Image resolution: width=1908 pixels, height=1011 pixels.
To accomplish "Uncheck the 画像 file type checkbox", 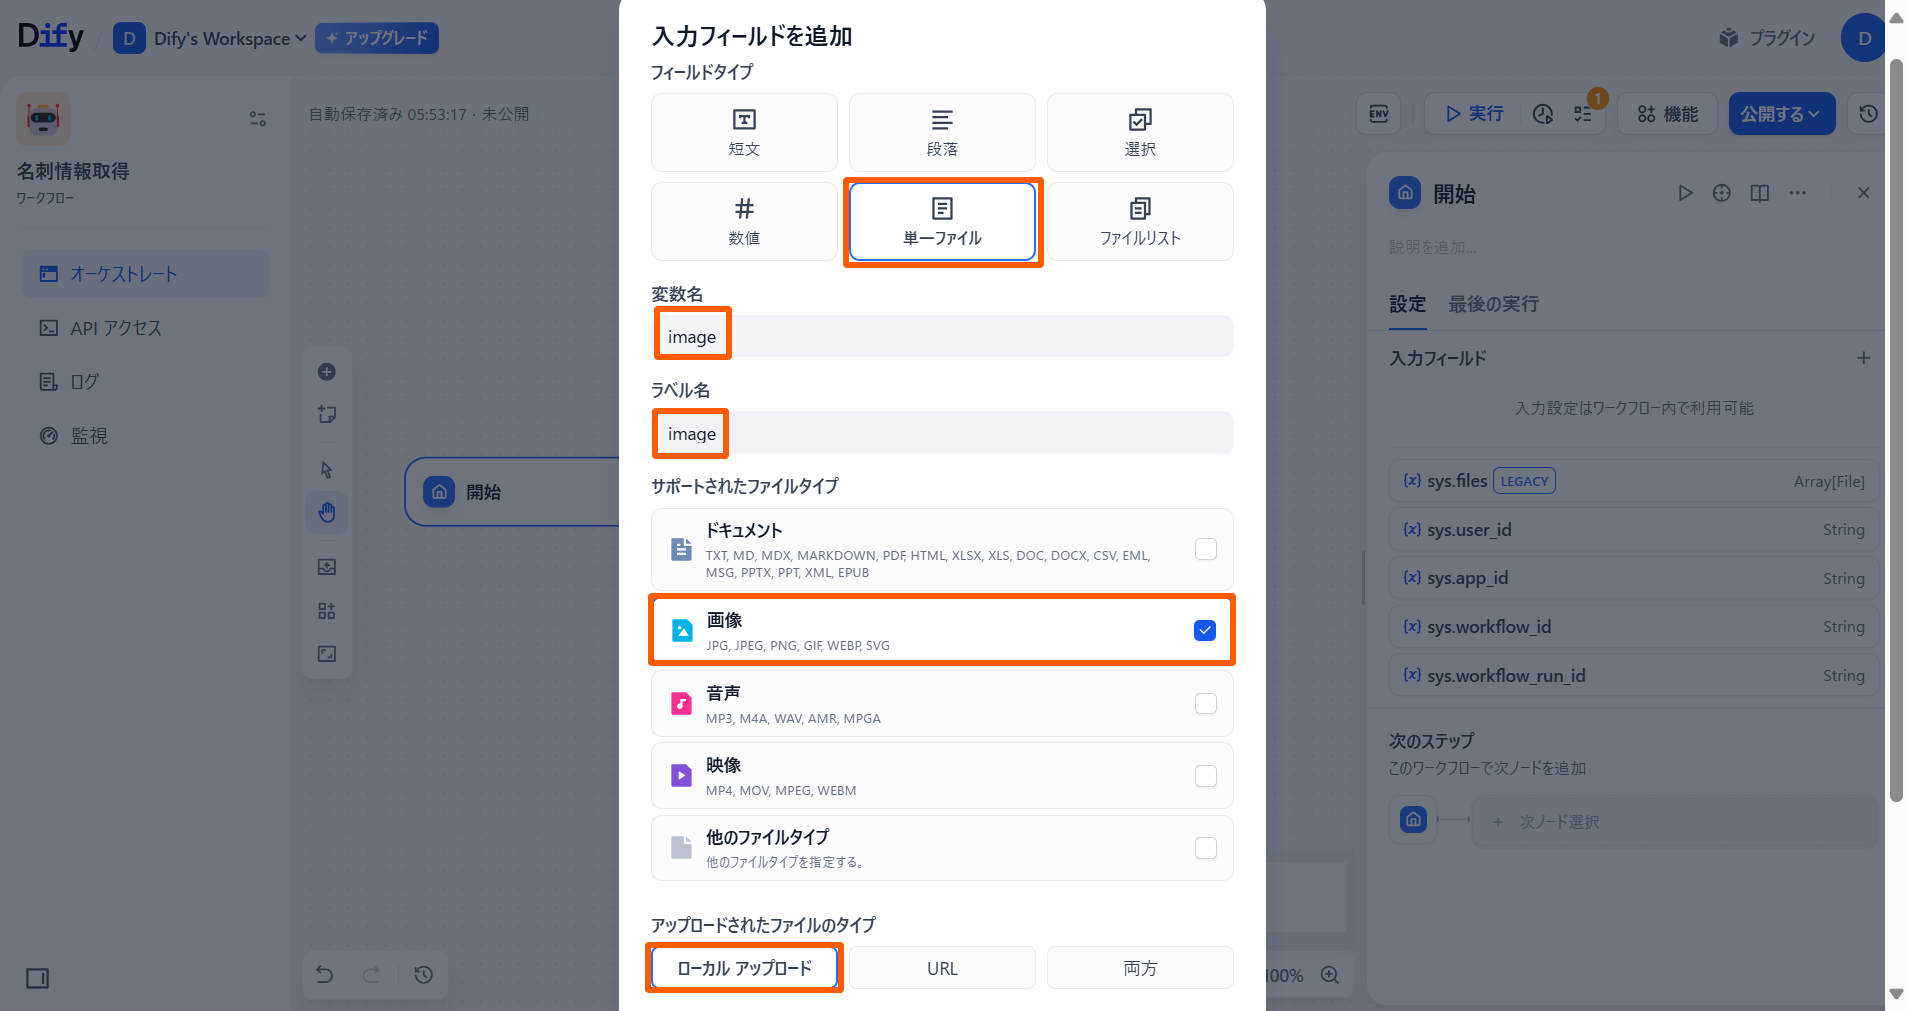I will point(1205,630).
